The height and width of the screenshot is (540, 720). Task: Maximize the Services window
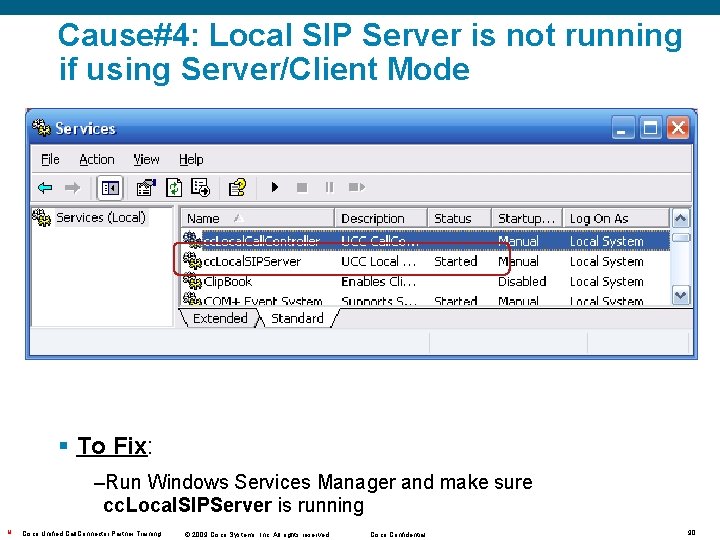point(650,128)
